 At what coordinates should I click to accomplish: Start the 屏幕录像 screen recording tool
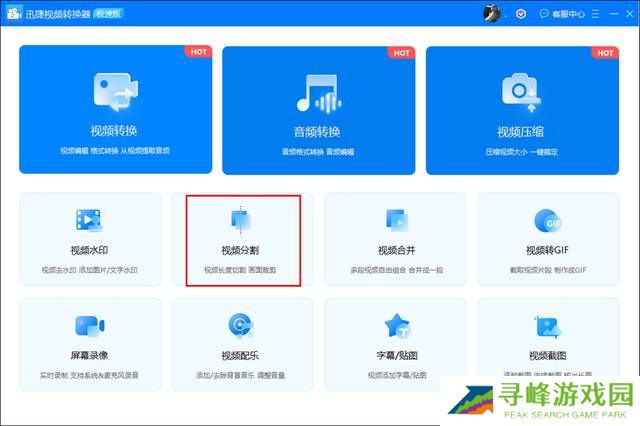click(89, 326)
